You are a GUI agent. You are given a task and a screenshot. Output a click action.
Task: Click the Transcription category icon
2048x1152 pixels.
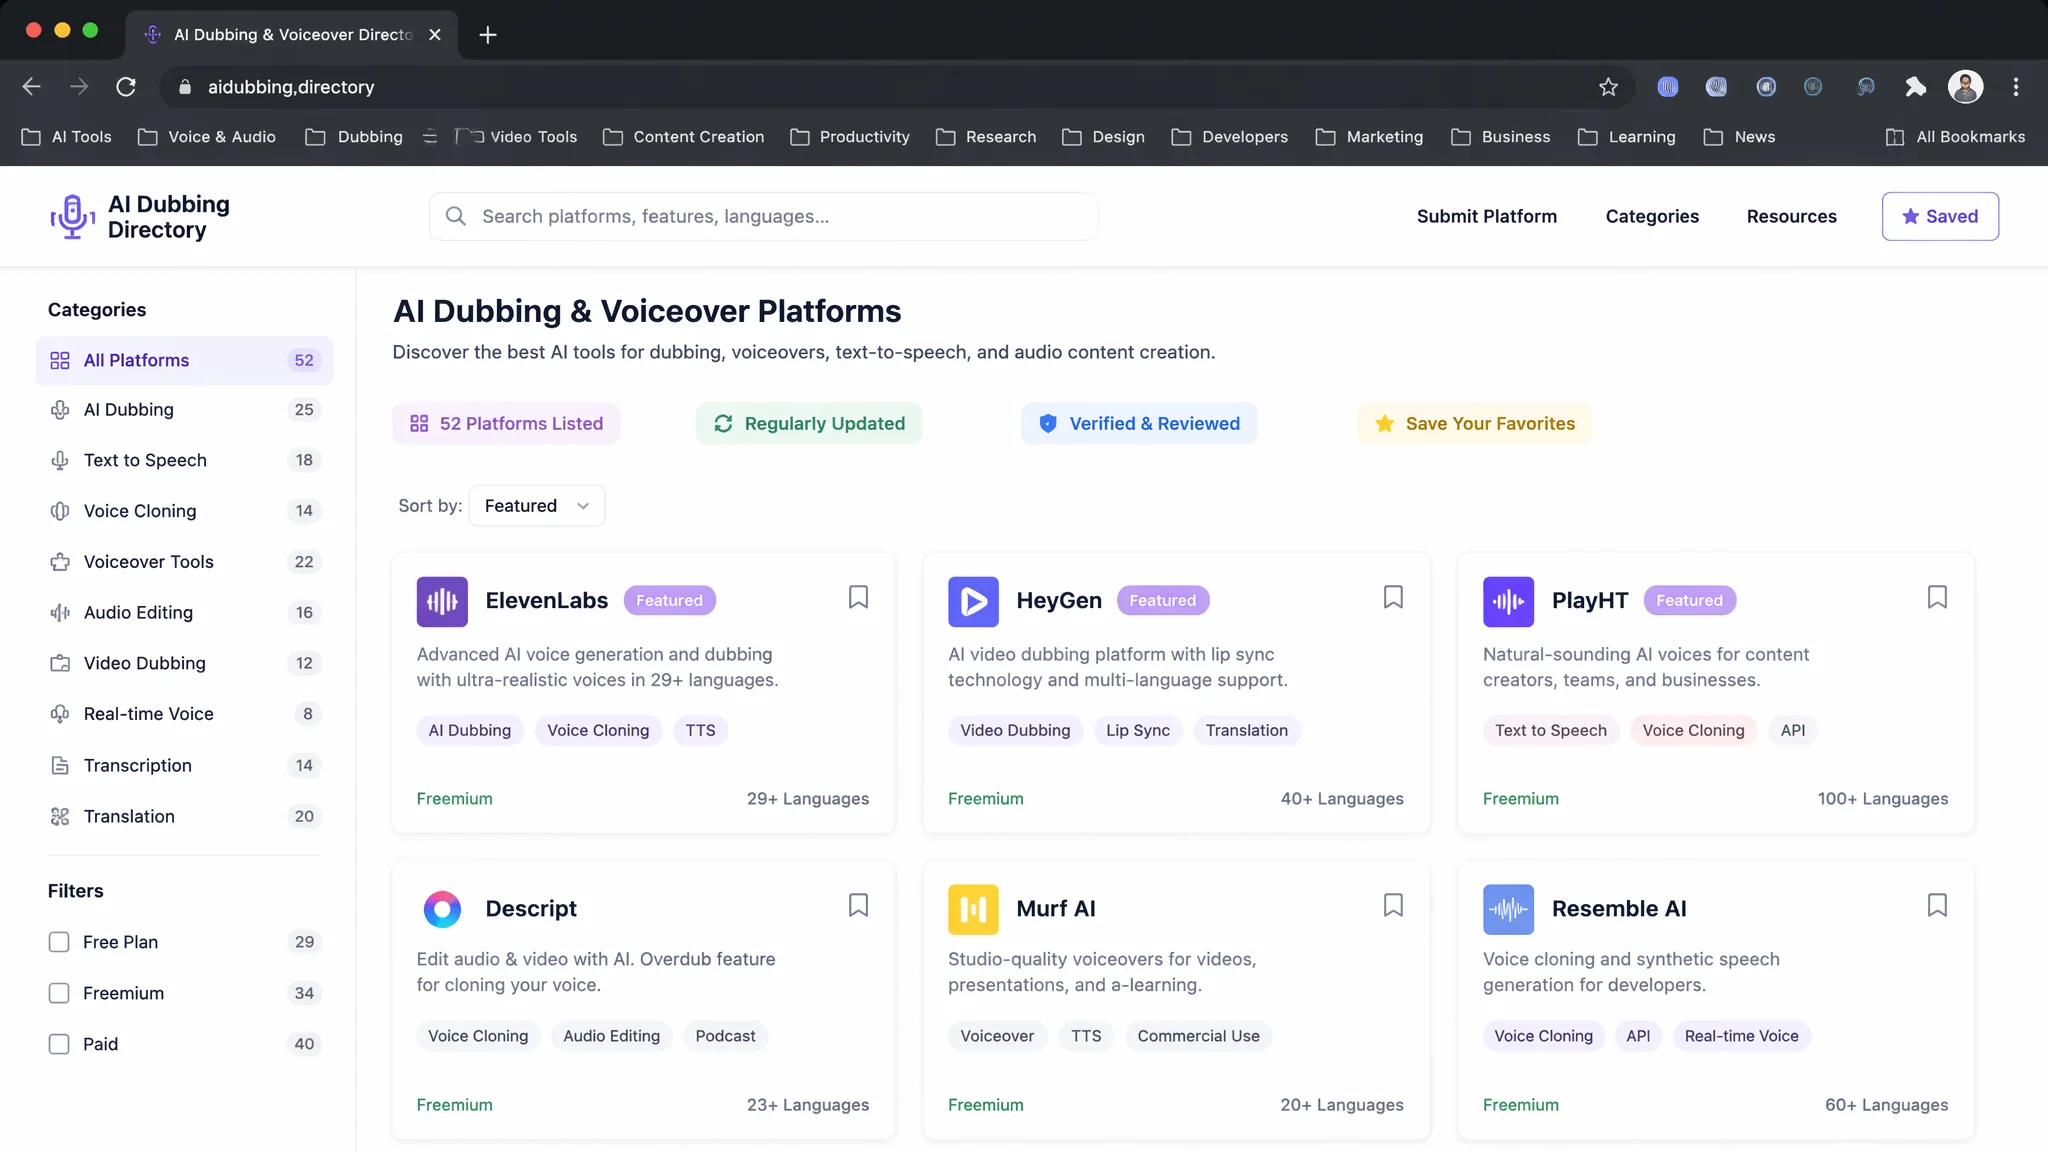pos(60,765)
